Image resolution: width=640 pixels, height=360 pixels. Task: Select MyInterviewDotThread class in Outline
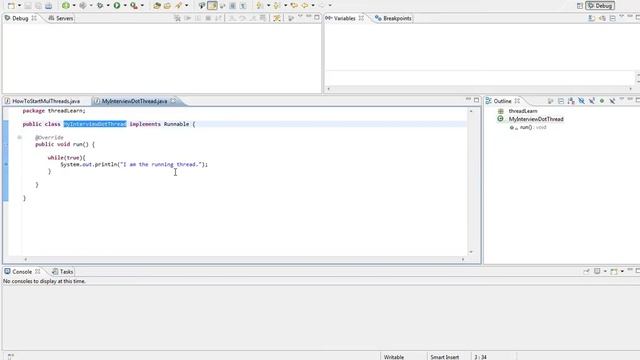coord(536,119)
